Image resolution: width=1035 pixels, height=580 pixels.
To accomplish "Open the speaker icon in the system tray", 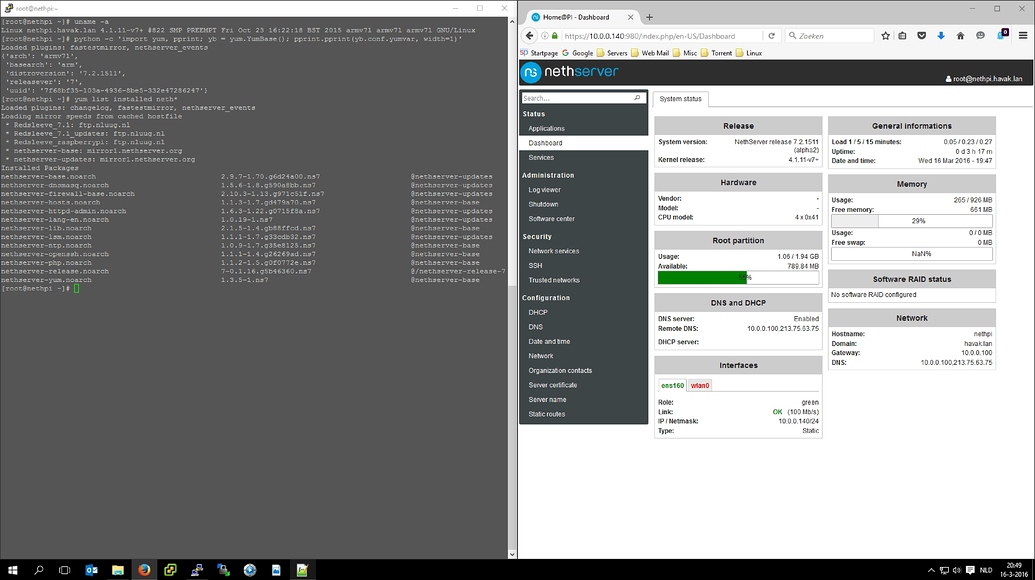I will point(957,570).
